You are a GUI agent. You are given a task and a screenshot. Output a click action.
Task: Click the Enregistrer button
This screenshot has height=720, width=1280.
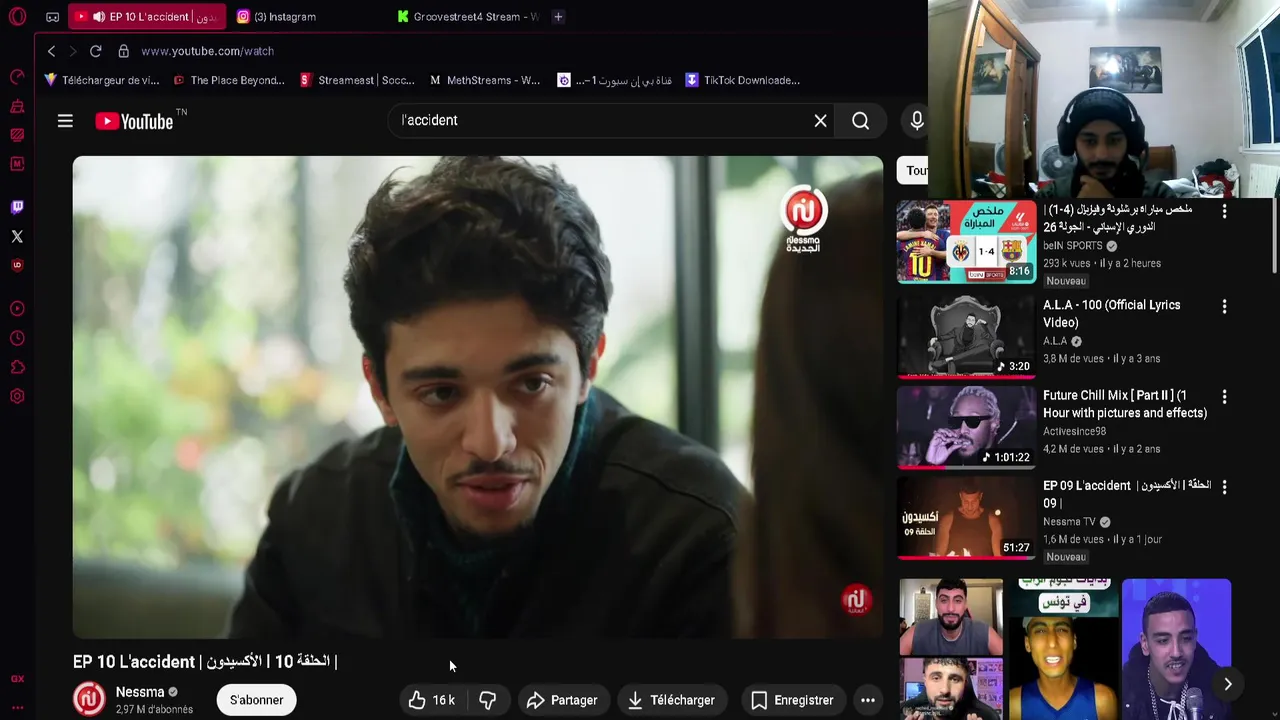point(792,700)
